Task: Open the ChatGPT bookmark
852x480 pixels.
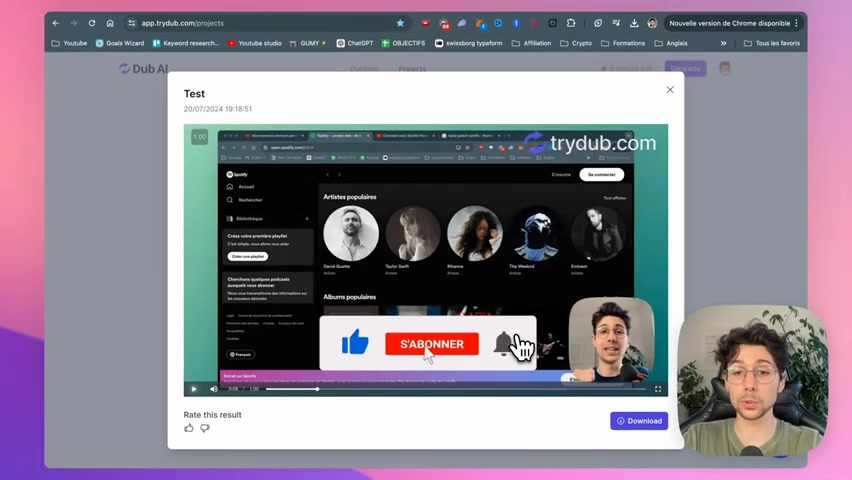Action: point(355,43)
